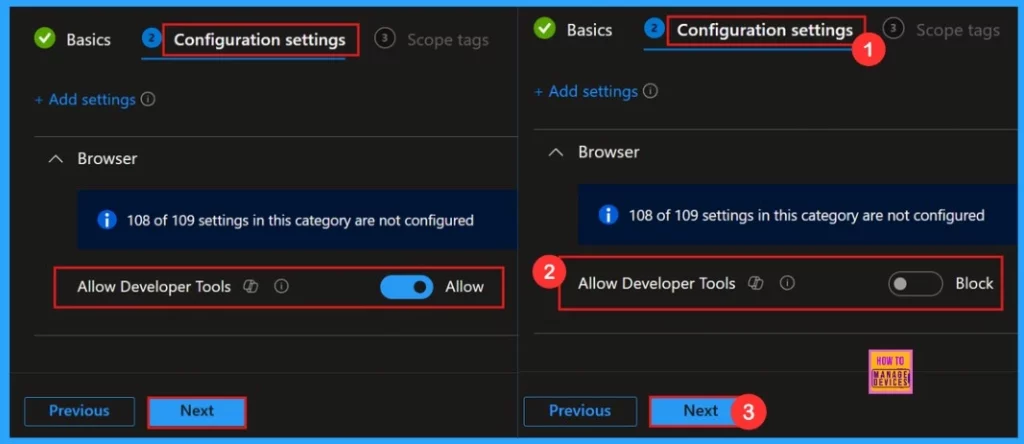1024x444 pixels.
Task: Click + Add settings link in left panel
Action: click(85, 99)
